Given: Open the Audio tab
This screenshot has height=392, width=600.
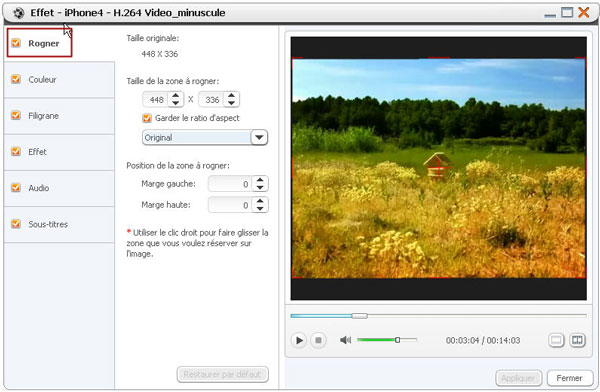Looking at the screenshot, I should (59, 188).
